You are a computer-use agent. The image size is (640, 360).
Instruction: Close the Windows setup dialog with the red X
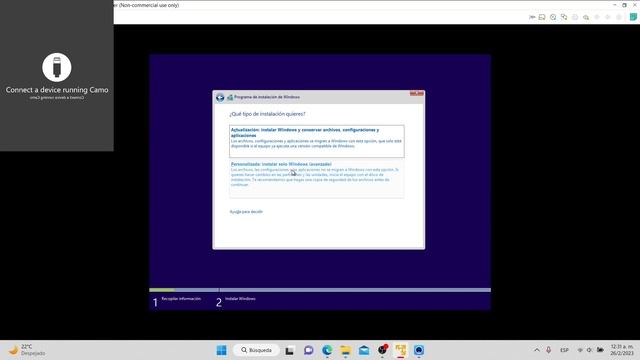tap(417, 93)
